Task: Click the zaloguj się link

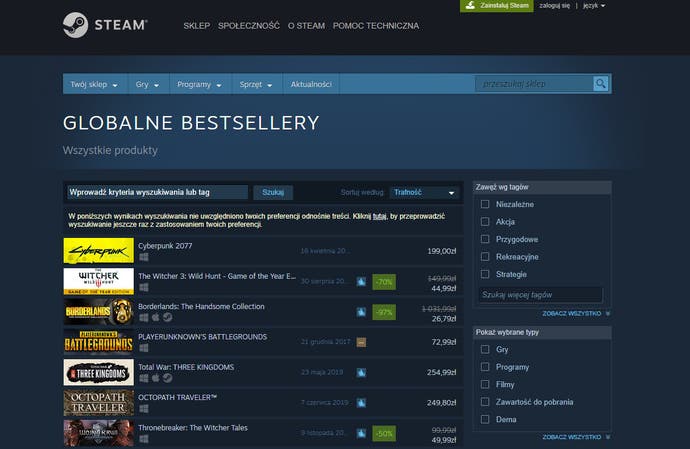Action: [x=554, y=6]
